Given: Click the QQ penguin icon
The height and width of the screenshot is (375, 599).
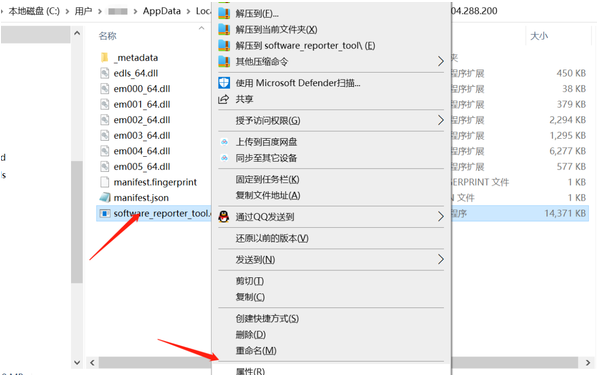Looking at the screenshot, I should click(224, 217).
